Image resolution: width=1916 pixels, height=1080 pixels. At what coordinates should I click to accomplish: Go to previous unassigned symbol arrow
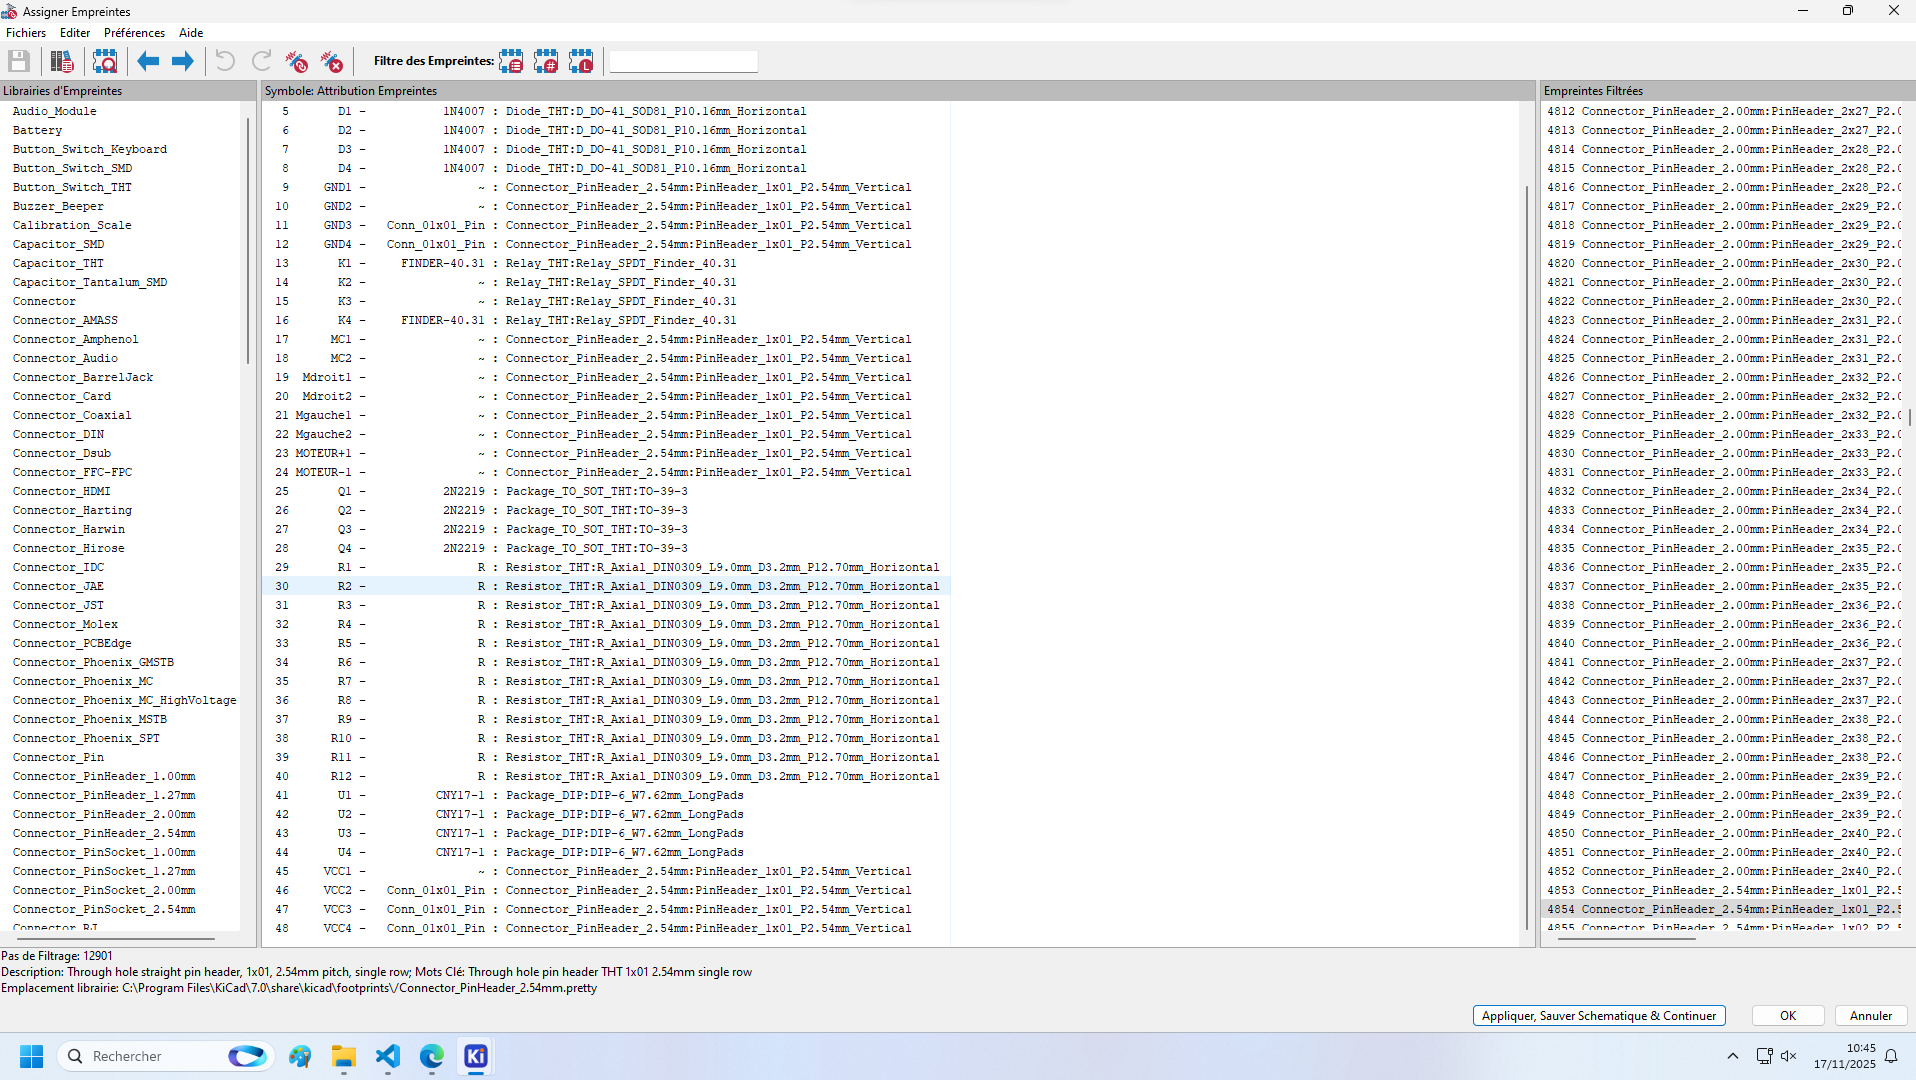tap(148, 62)
